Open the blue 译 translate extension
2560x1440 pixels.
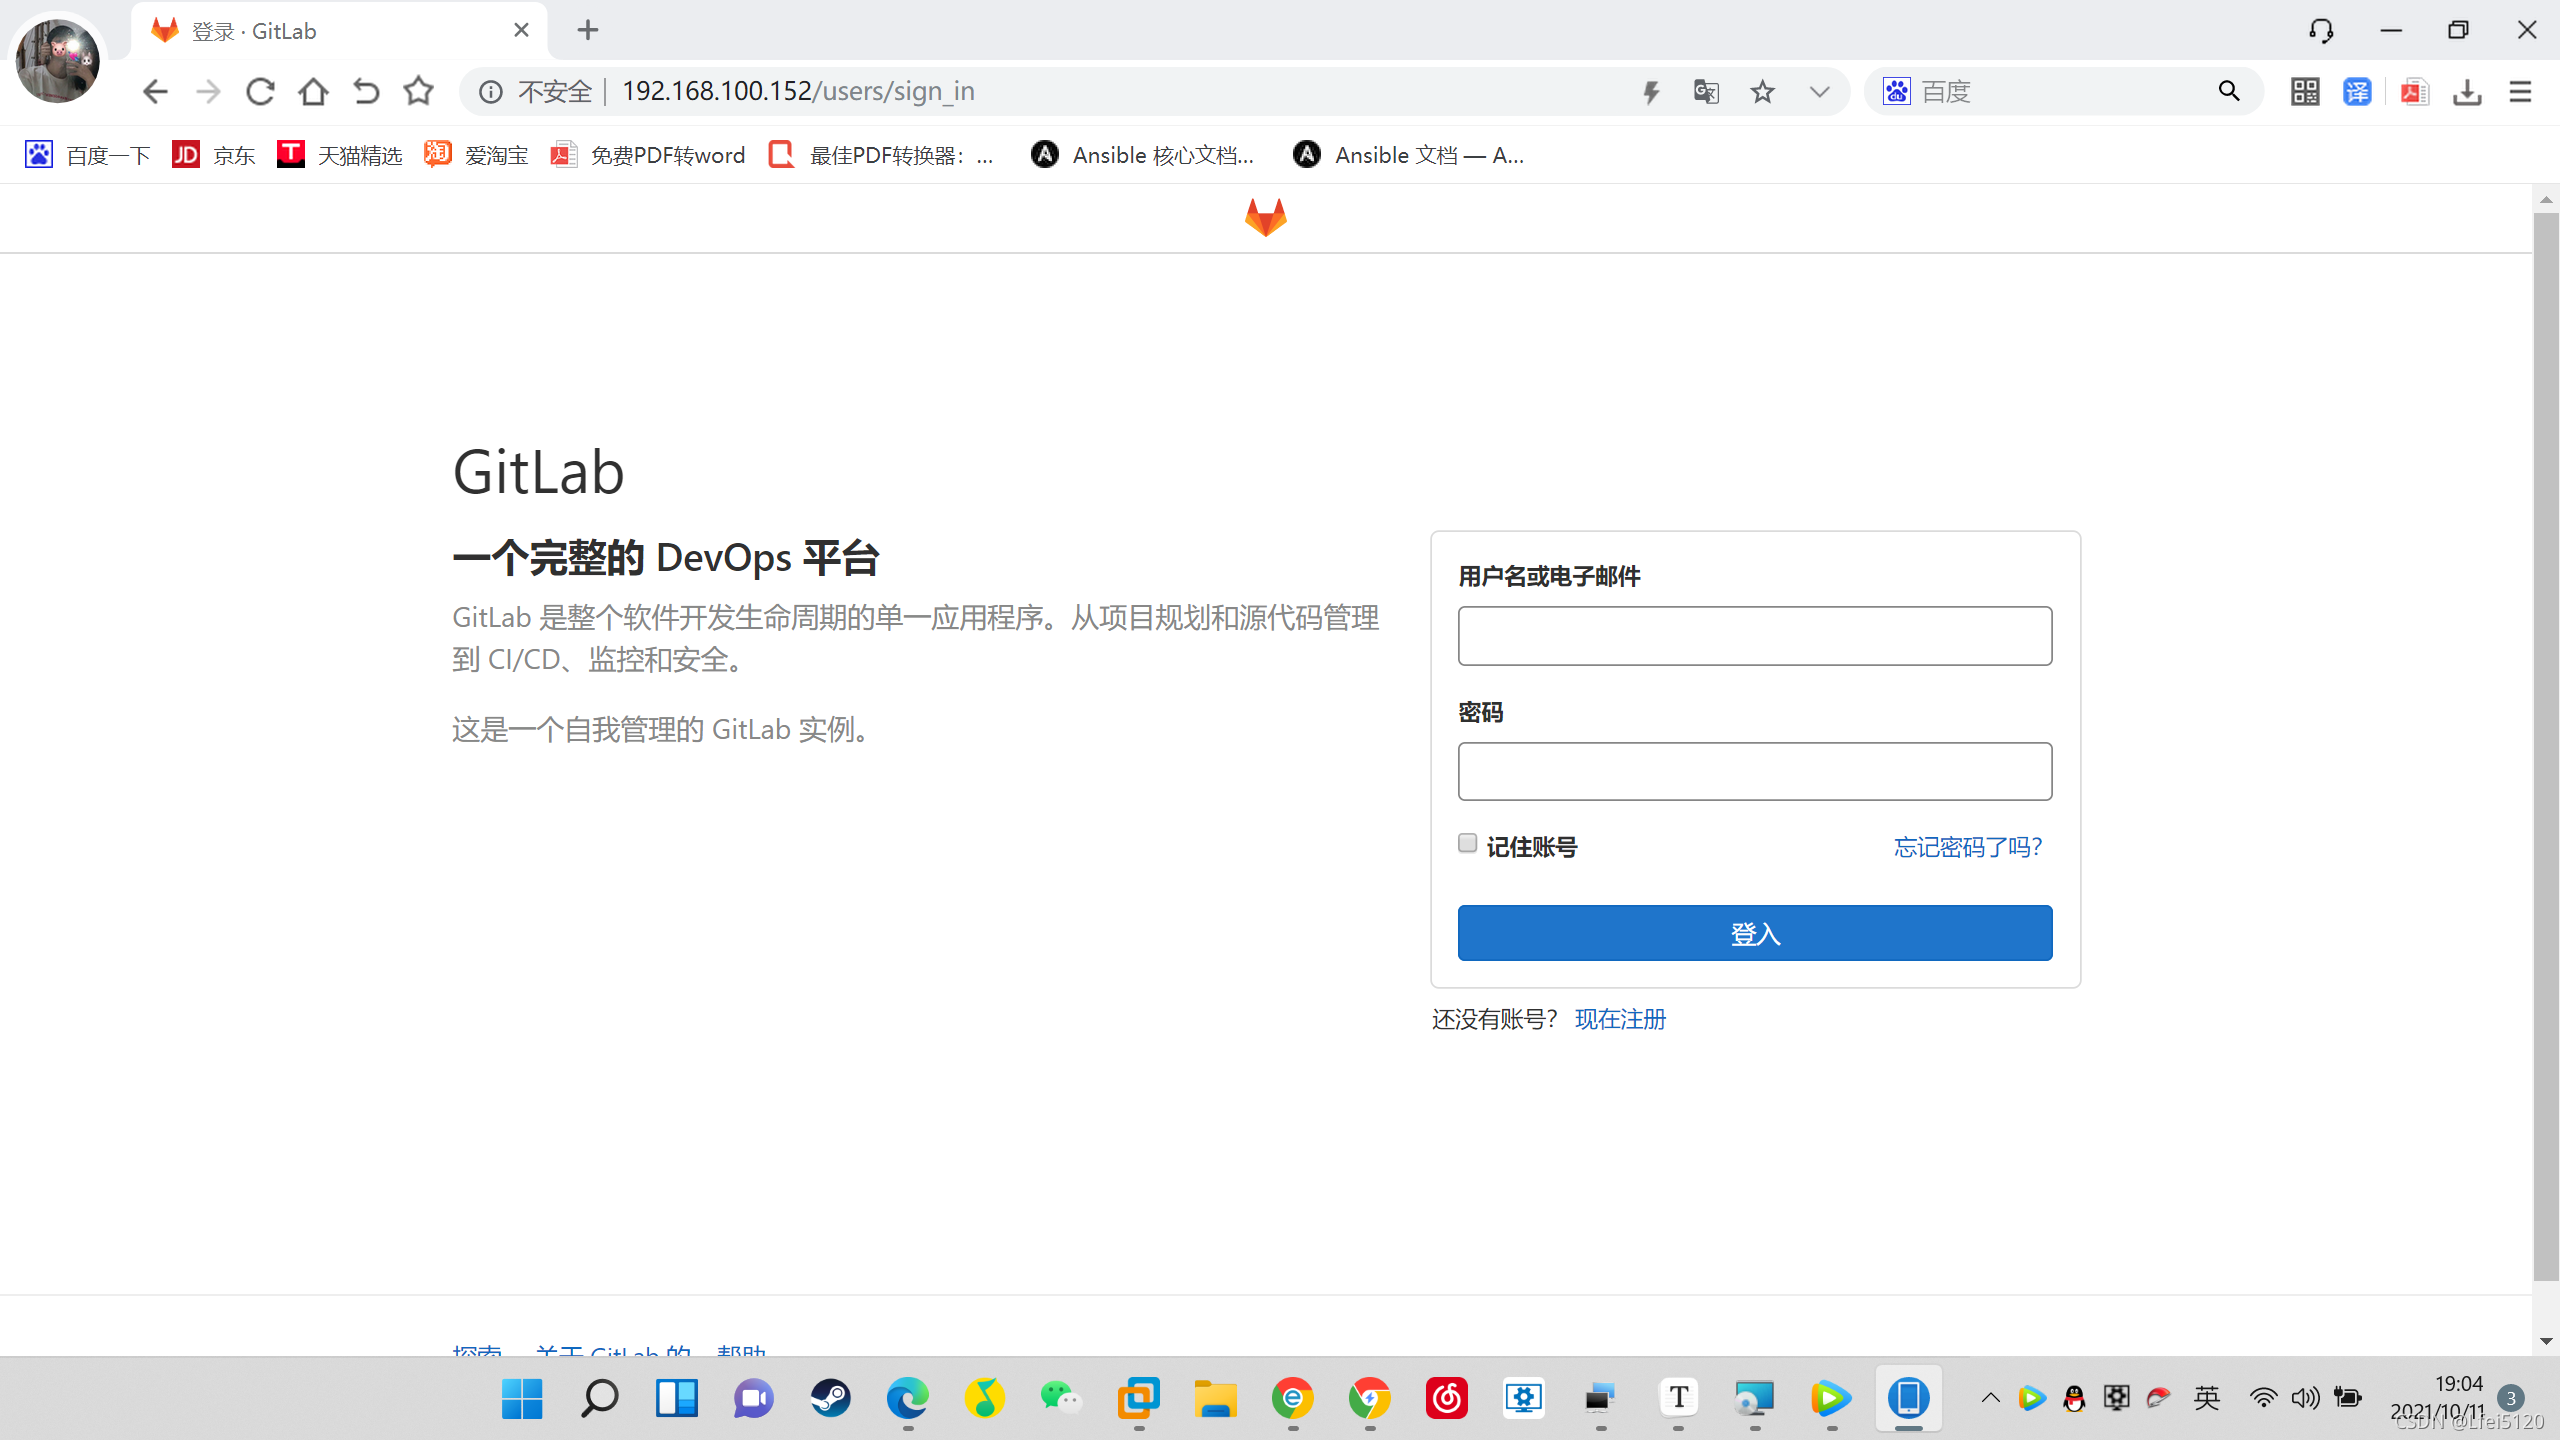point(2357,92)
